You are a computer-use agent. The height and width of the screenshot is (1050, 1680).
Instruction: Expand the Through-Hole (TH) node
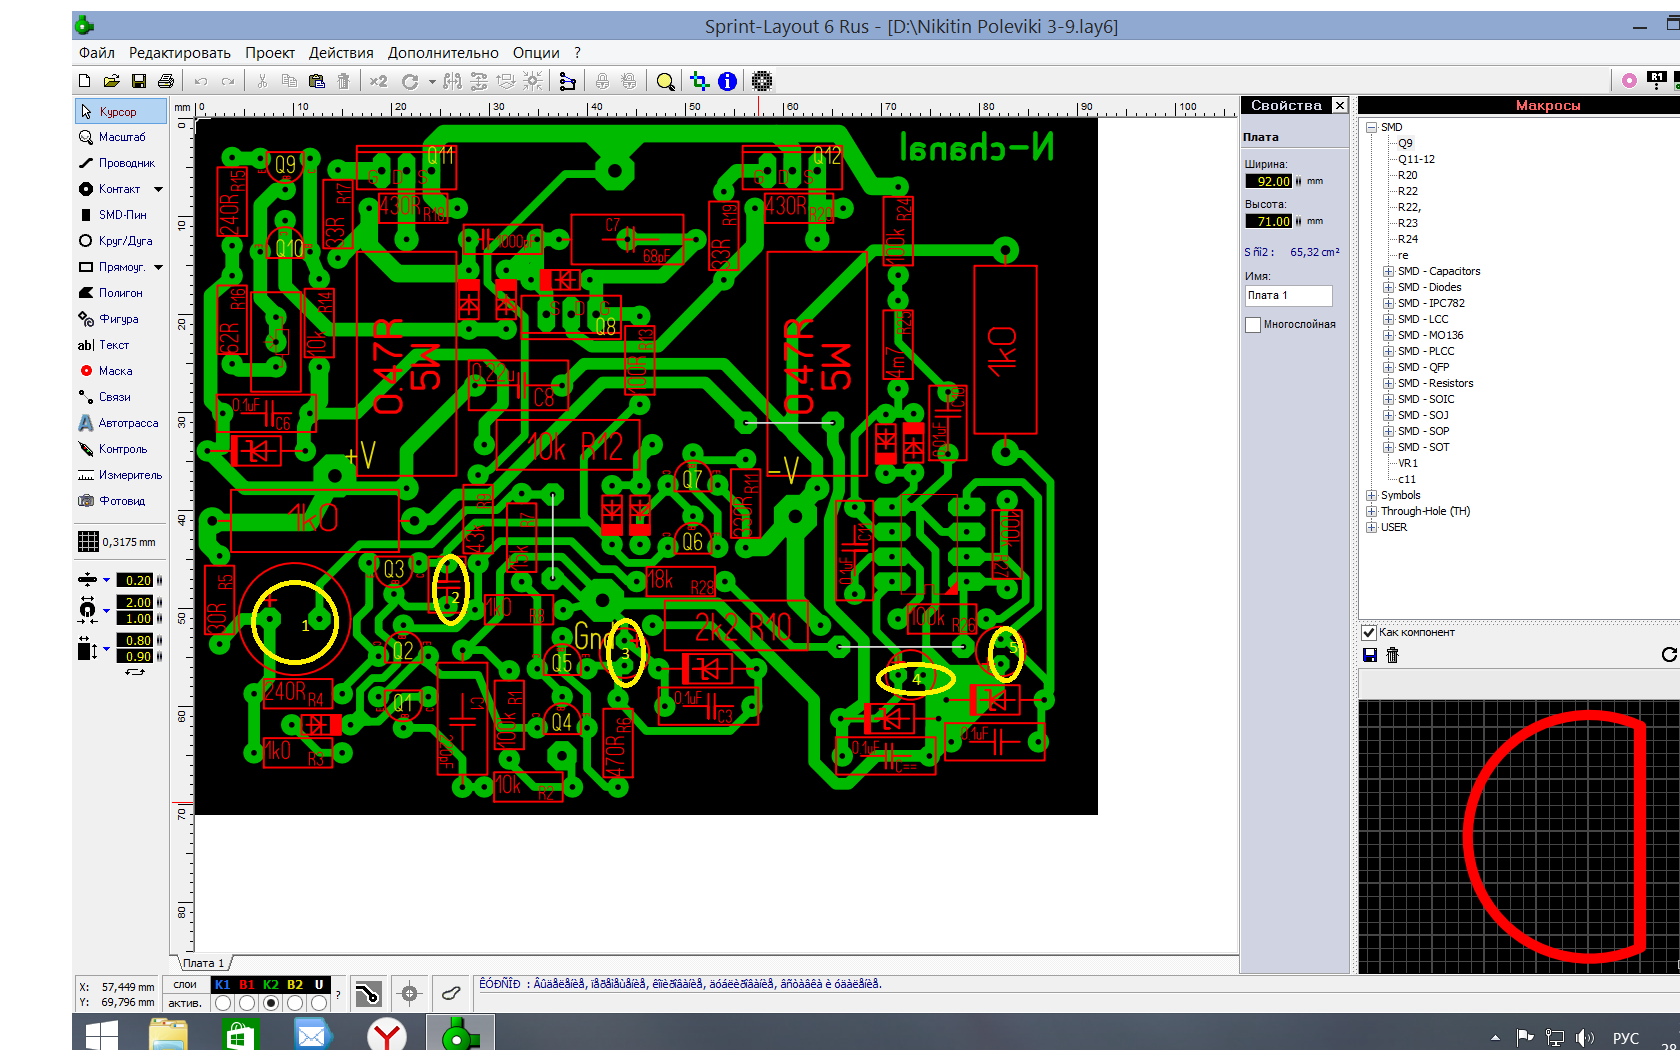[1372, 511]
